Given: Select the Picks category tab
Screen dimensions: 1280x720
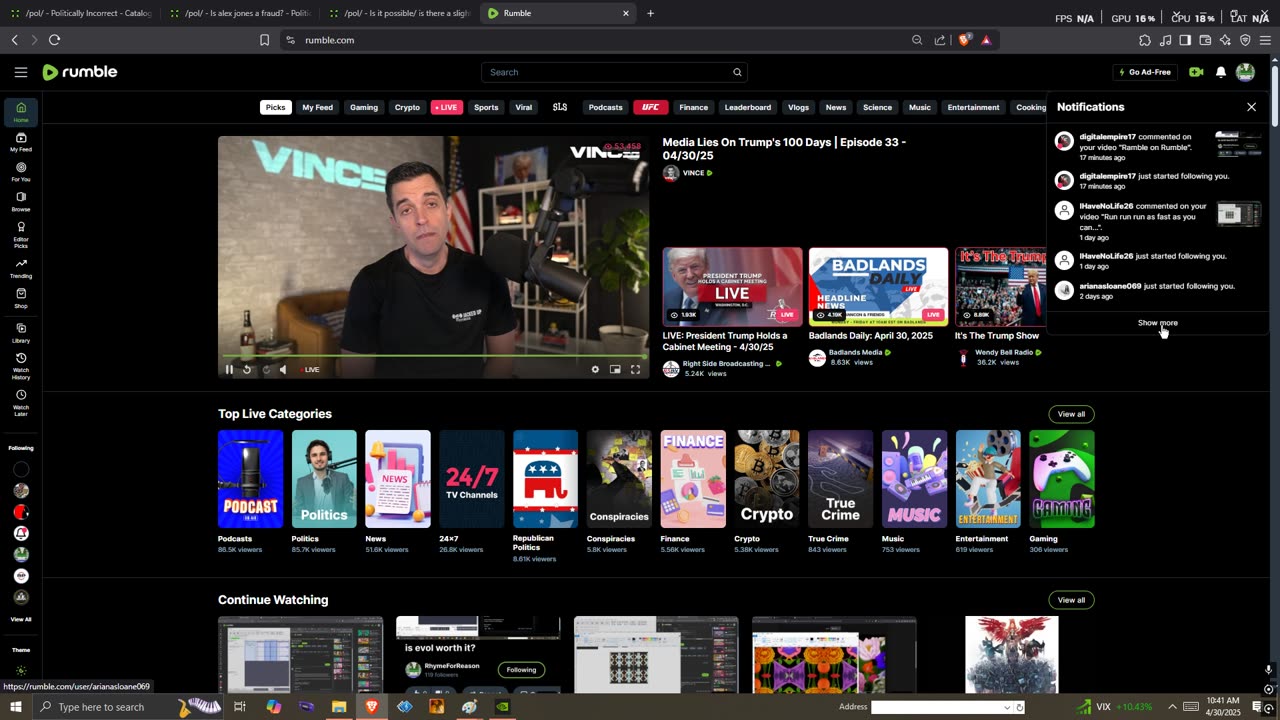Looking at the screenshot, I should coord(275,107).
